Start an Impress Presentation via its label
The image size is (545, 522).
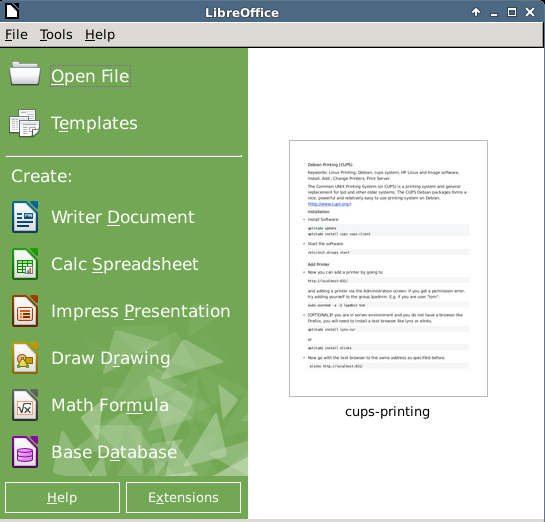click(141, 311)
